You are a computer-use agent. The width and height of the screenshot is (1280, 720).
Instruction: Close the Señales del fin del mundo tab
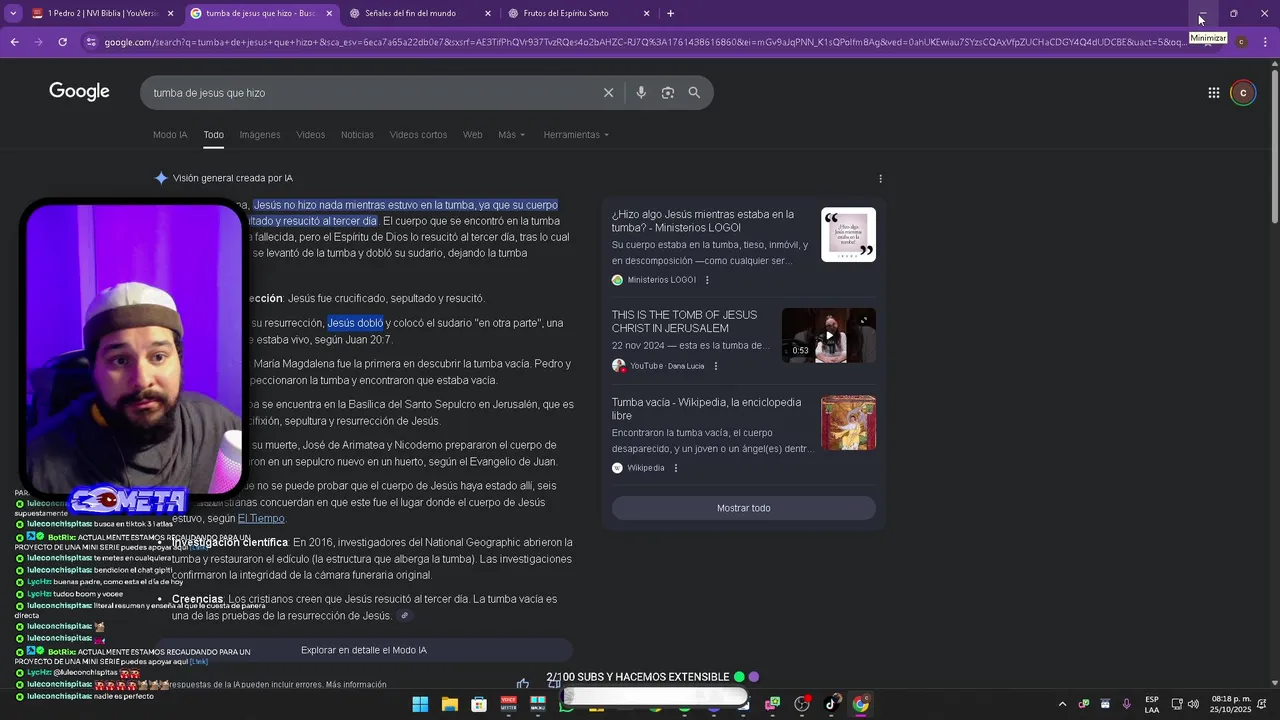(x=488, y=13)
